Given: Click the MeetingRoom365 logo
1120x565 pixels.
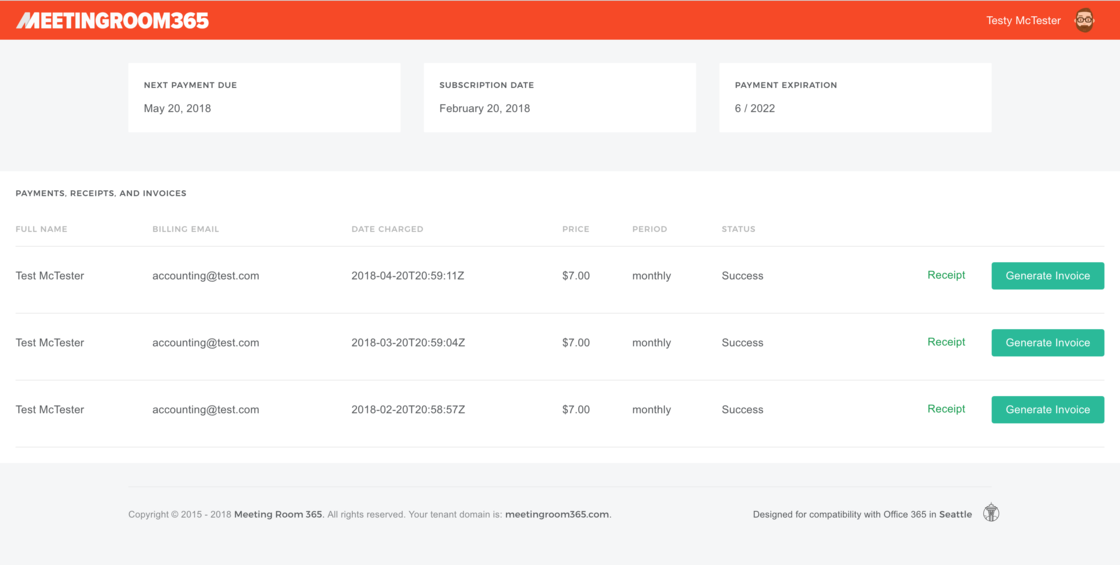Looking at the screenshot, I should [112, 21].
